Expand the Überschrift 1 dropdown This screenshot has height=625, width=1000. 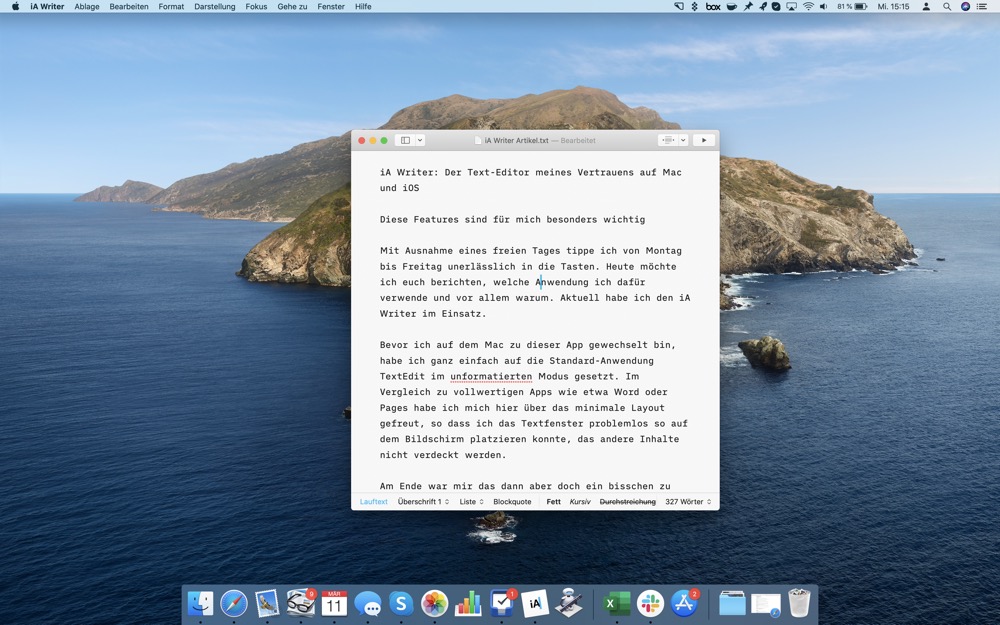423,502
